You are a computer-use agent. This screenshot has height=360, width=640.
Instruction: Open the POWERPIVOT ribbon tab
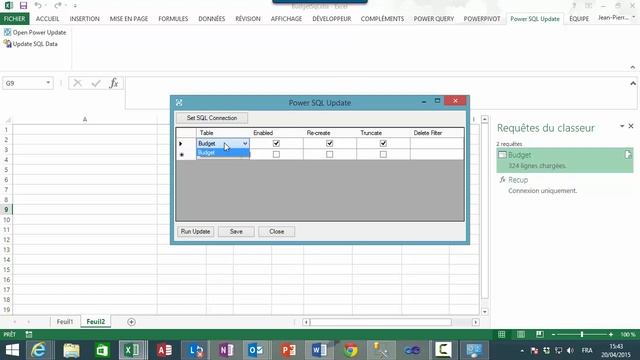482,19
